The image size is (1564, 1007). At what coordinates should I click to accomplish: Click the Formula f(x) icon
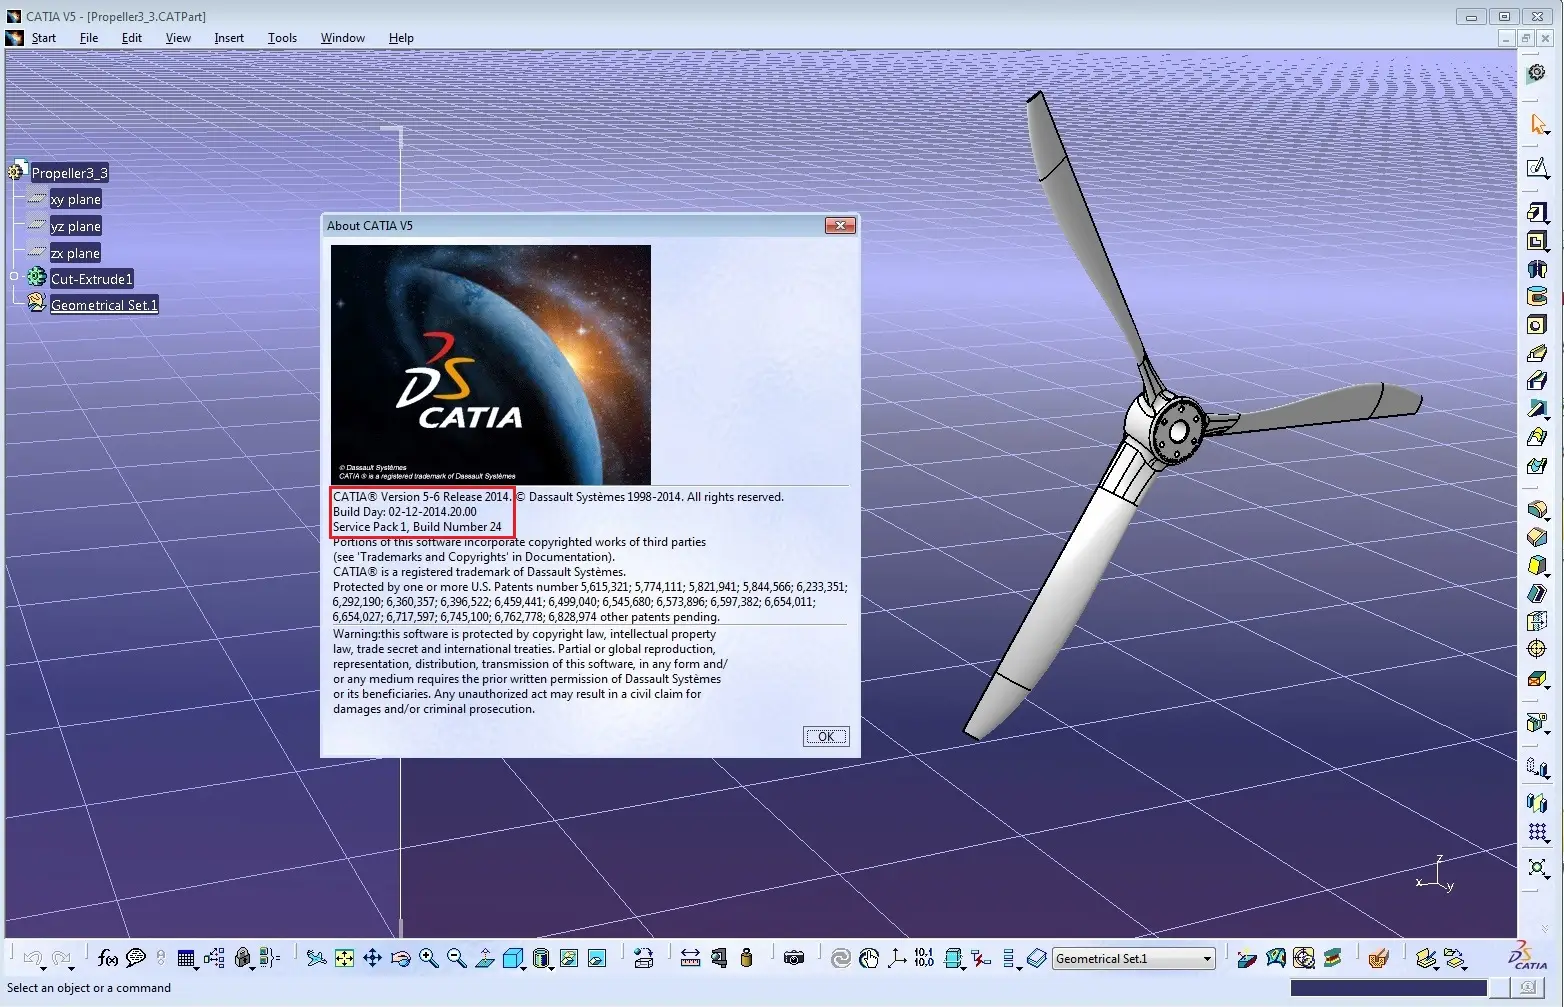point(108,958)
